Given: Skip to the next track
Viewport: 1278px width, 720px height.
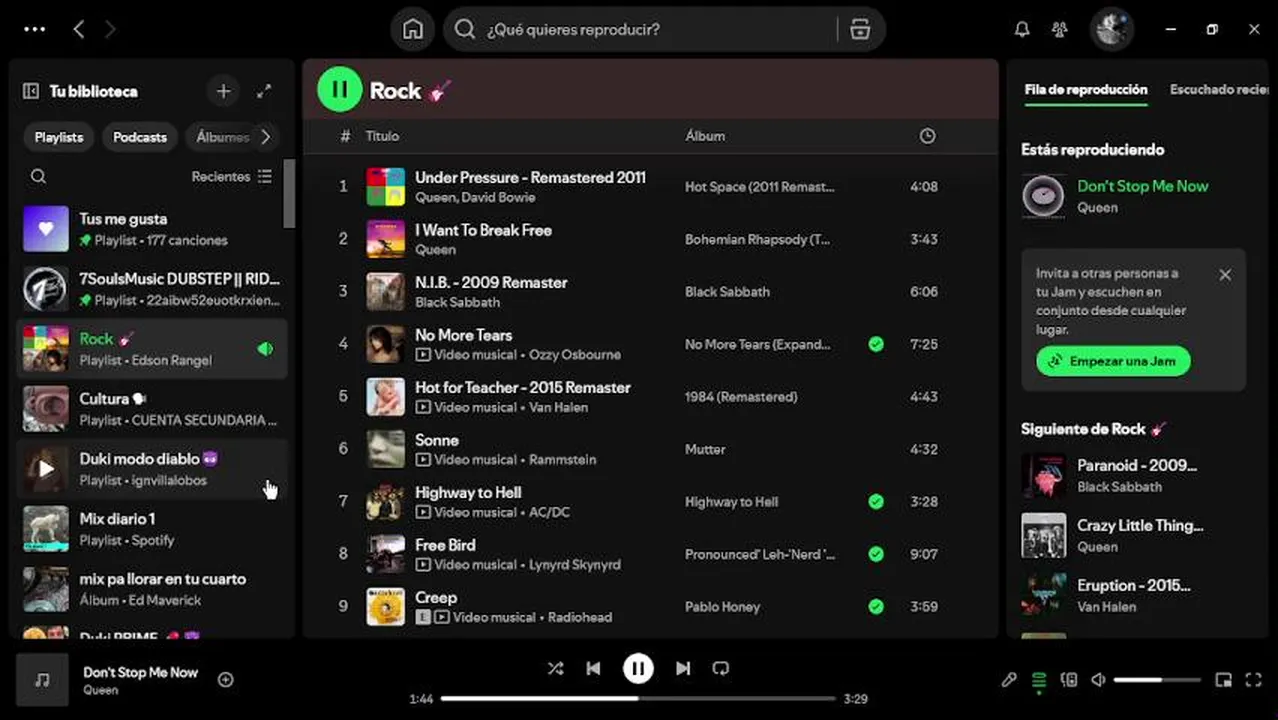Looking at the screenshot, I should 683,668.
